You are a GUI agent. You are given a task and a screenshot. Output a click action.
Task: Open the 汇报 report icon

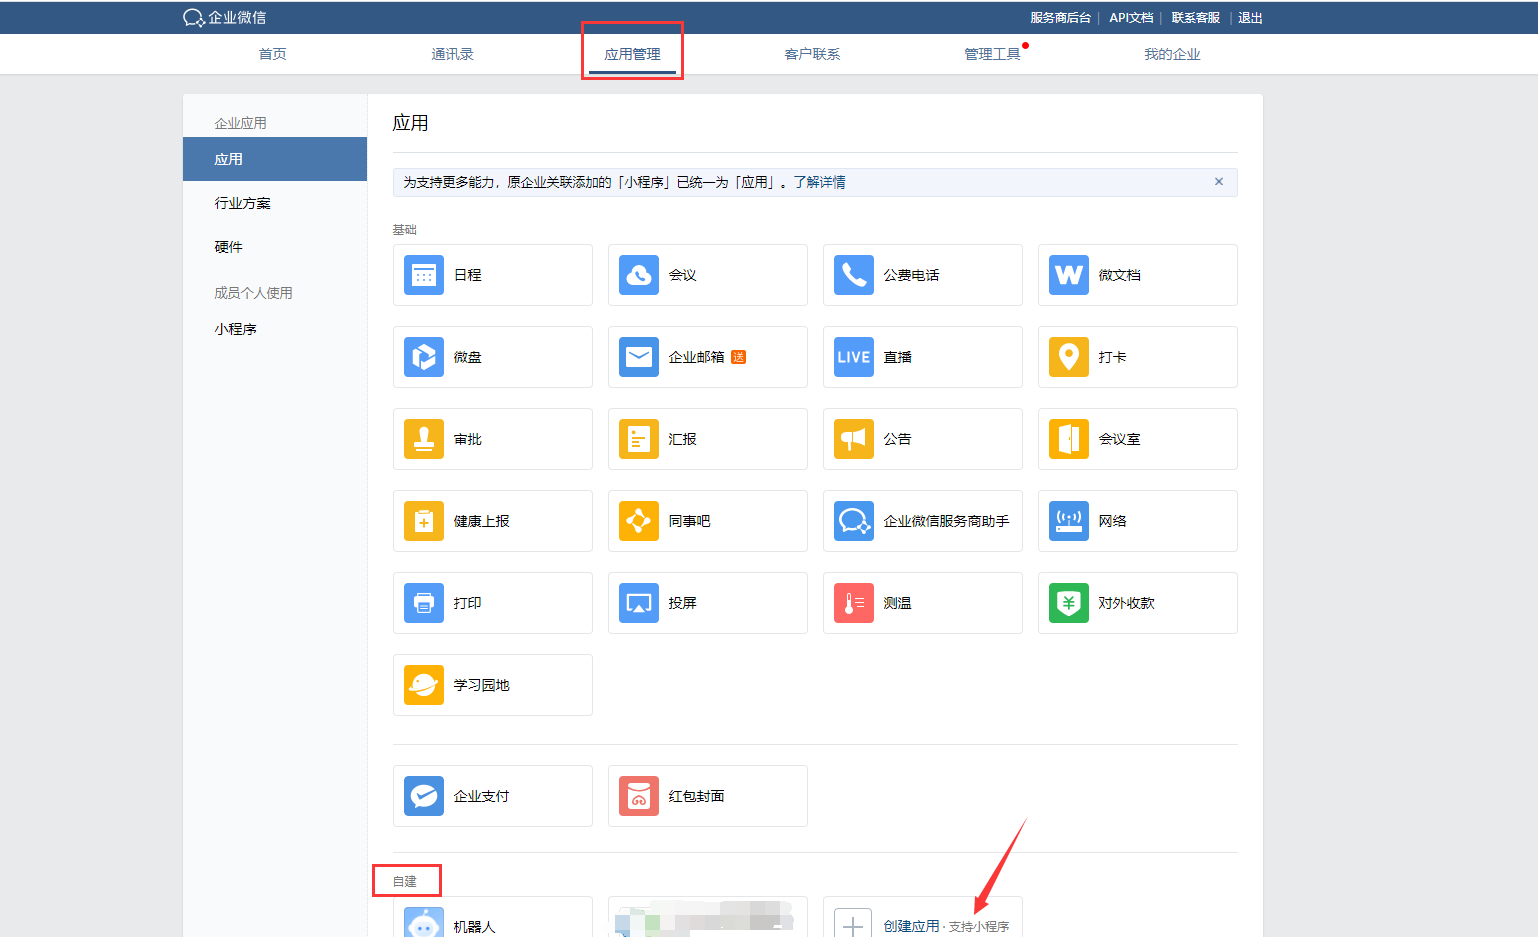tap(639, 439)
